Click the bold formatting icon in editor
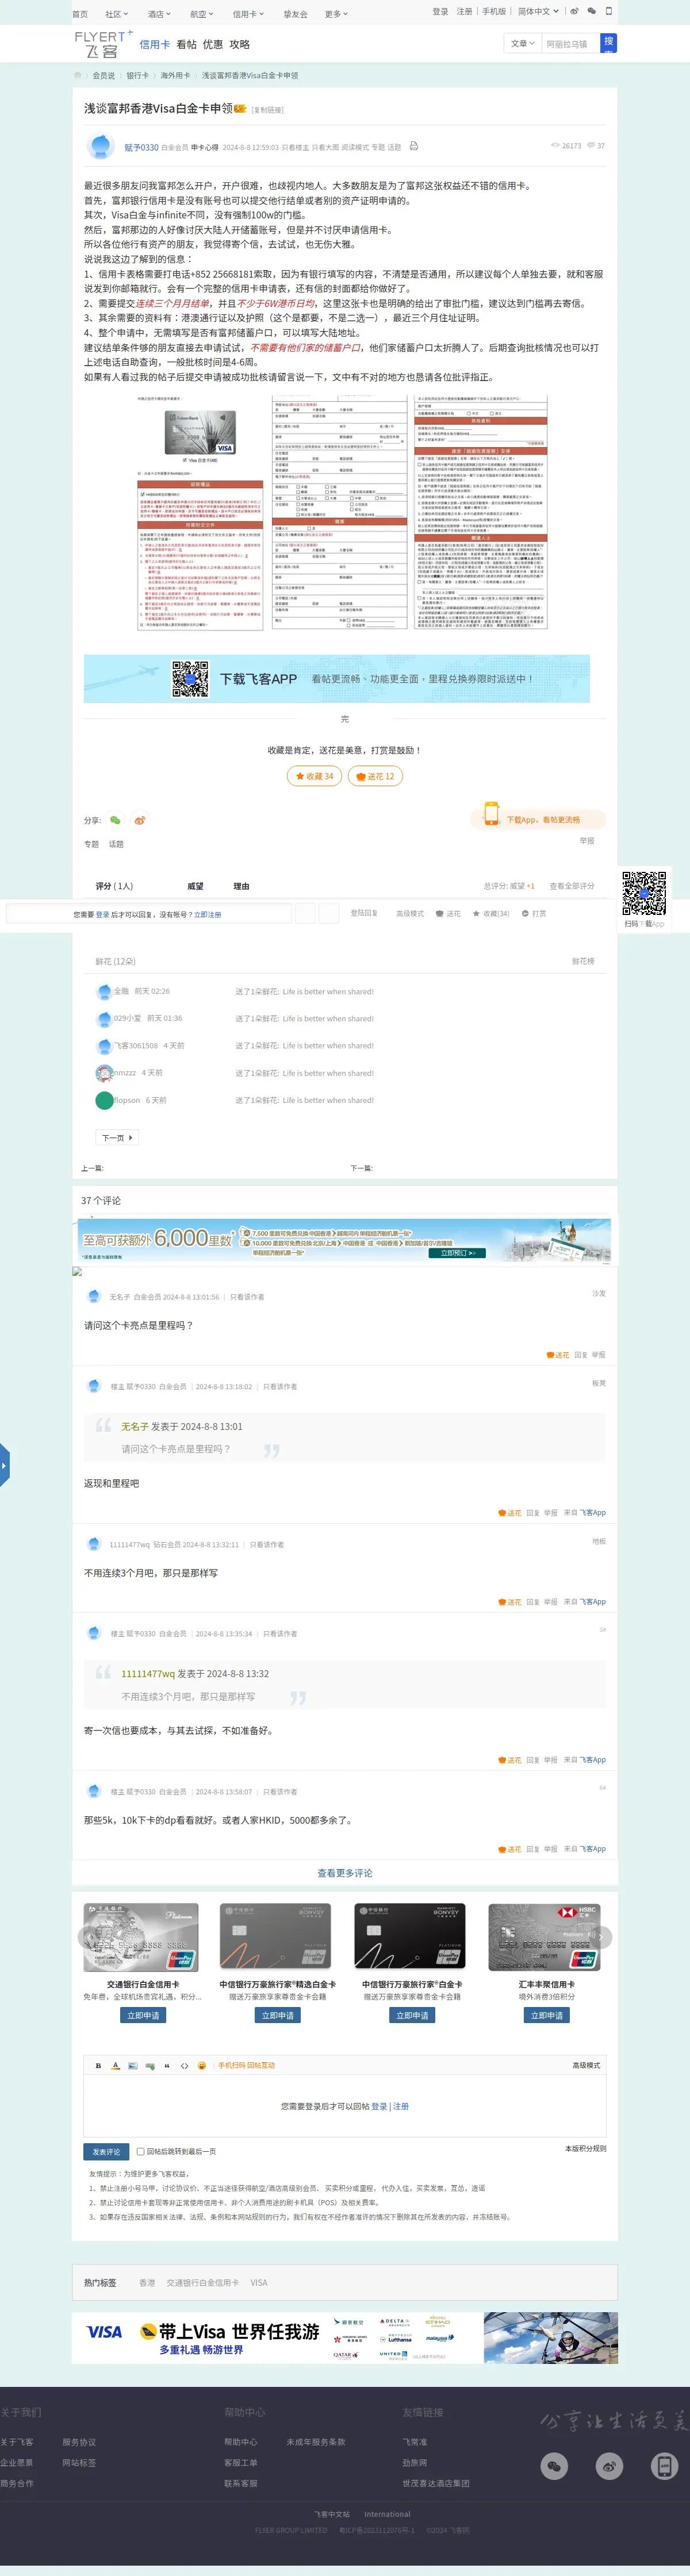 pyautogui.click(x=98, y=2065)
